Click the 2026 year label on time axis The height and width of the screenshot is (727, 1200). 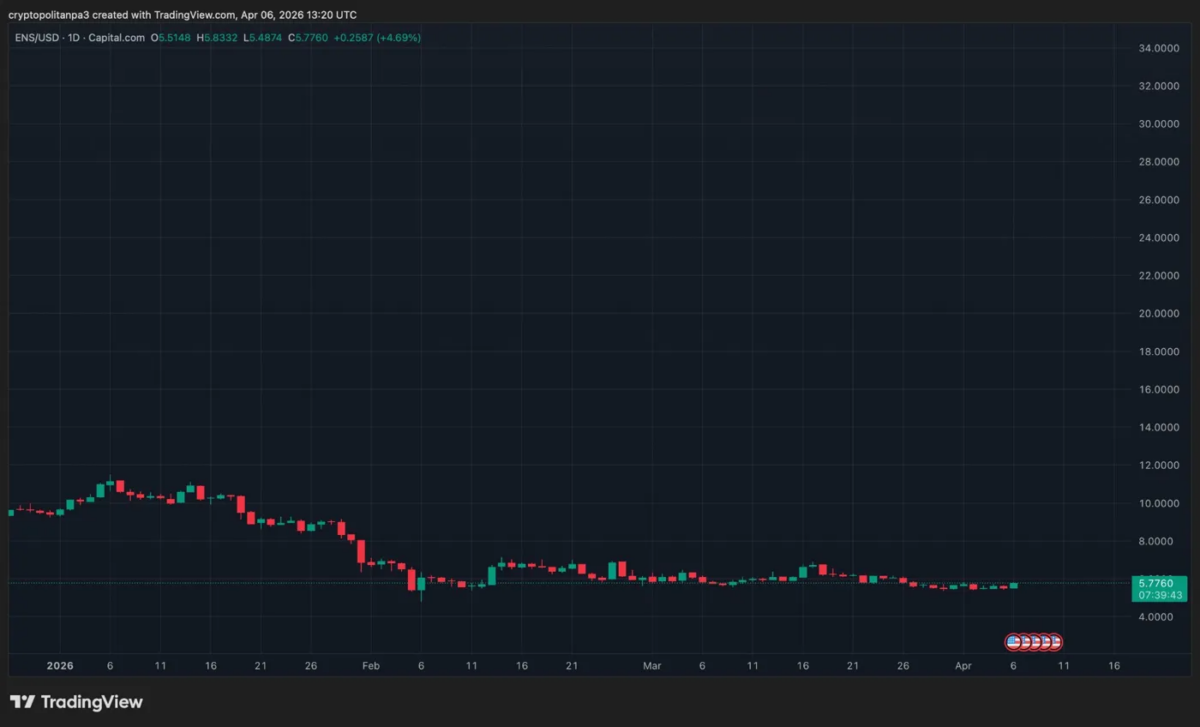pos(60,665)
